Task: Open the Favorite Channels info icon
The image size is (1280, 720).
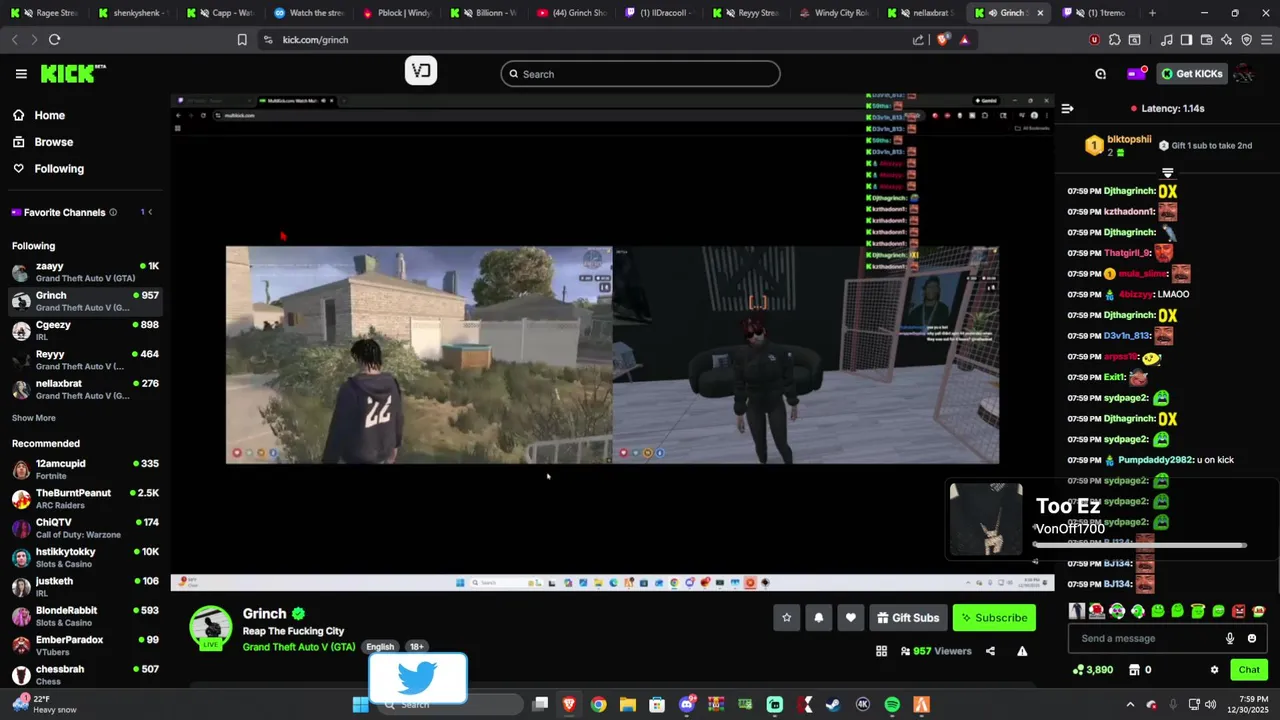Action: click(113, 212)
